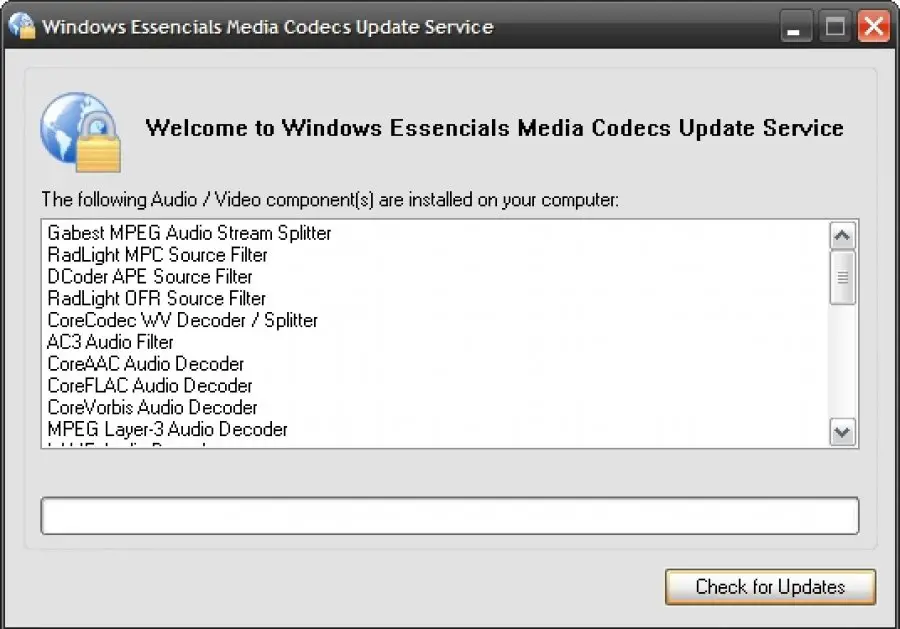Click the component list scrollbar thumb
This screenshot has width=900, height=629.
point(843,277)
